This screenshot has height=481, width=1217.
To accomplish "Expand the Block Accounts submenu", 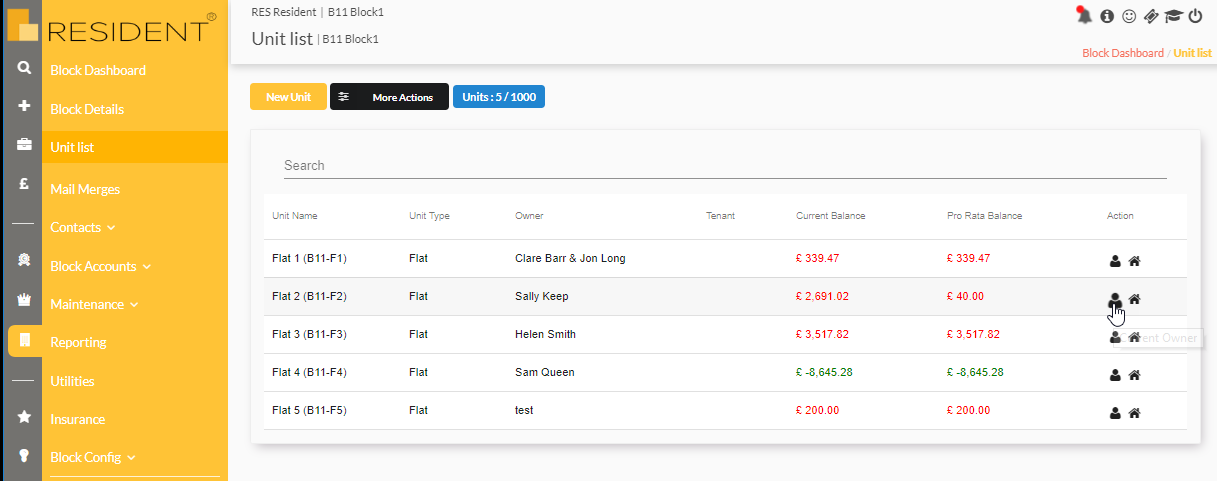I will (x=100, y=266).
